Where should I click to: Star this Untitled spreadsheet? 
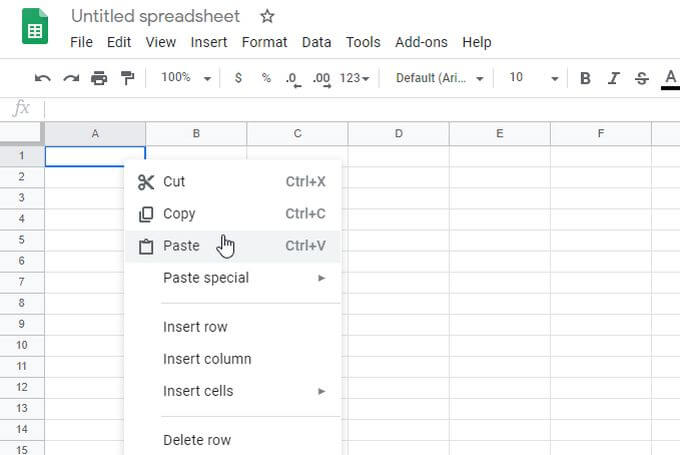tap(267, 16)
